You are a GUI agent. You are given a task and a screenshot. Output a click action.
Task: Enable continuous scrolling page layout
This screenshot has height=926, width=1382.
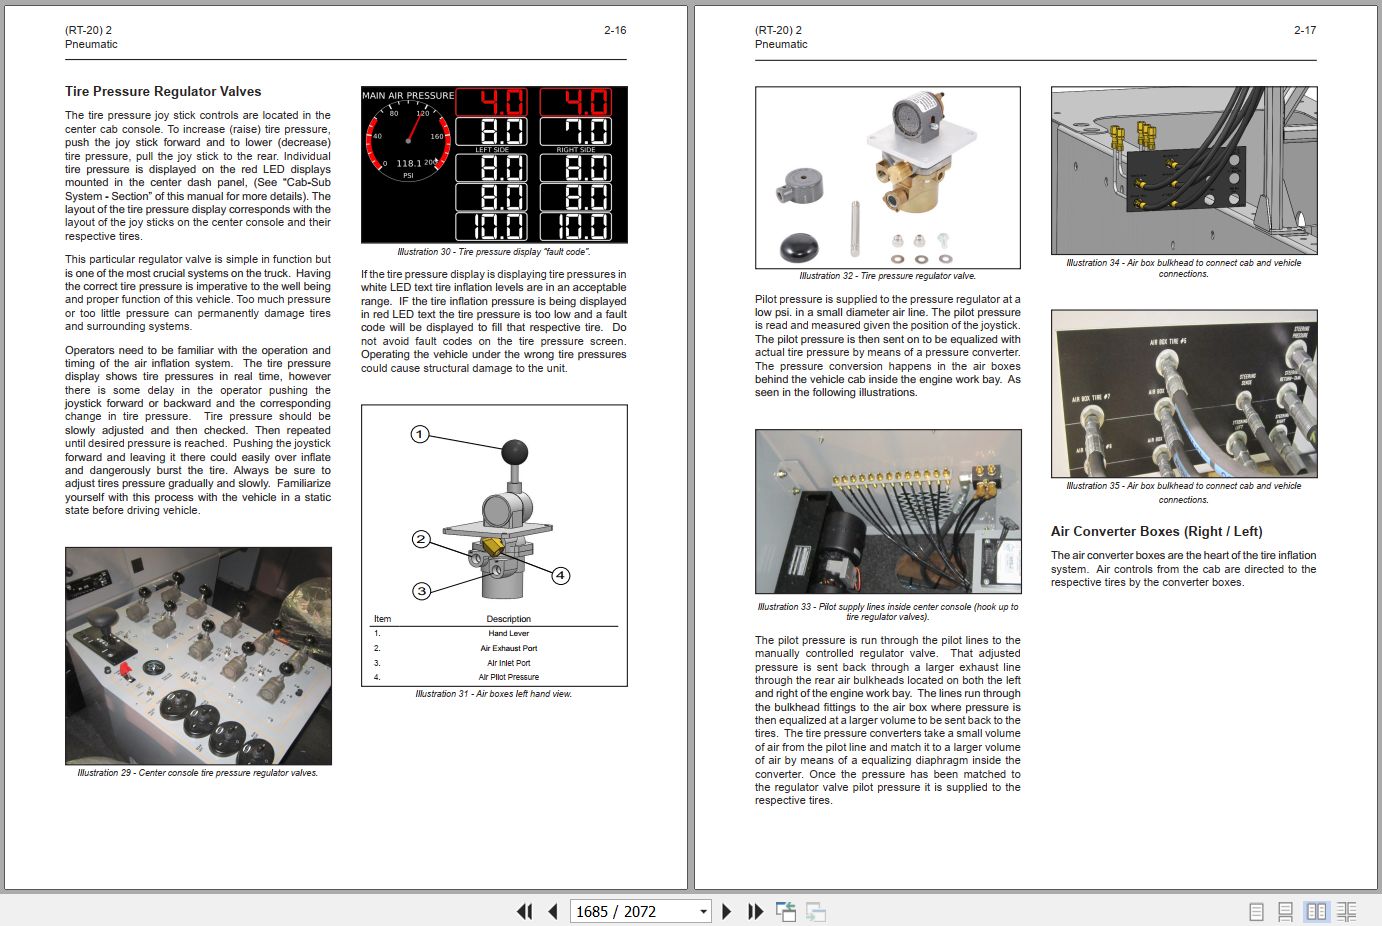pyautogui.click(x=1286, y=911)
